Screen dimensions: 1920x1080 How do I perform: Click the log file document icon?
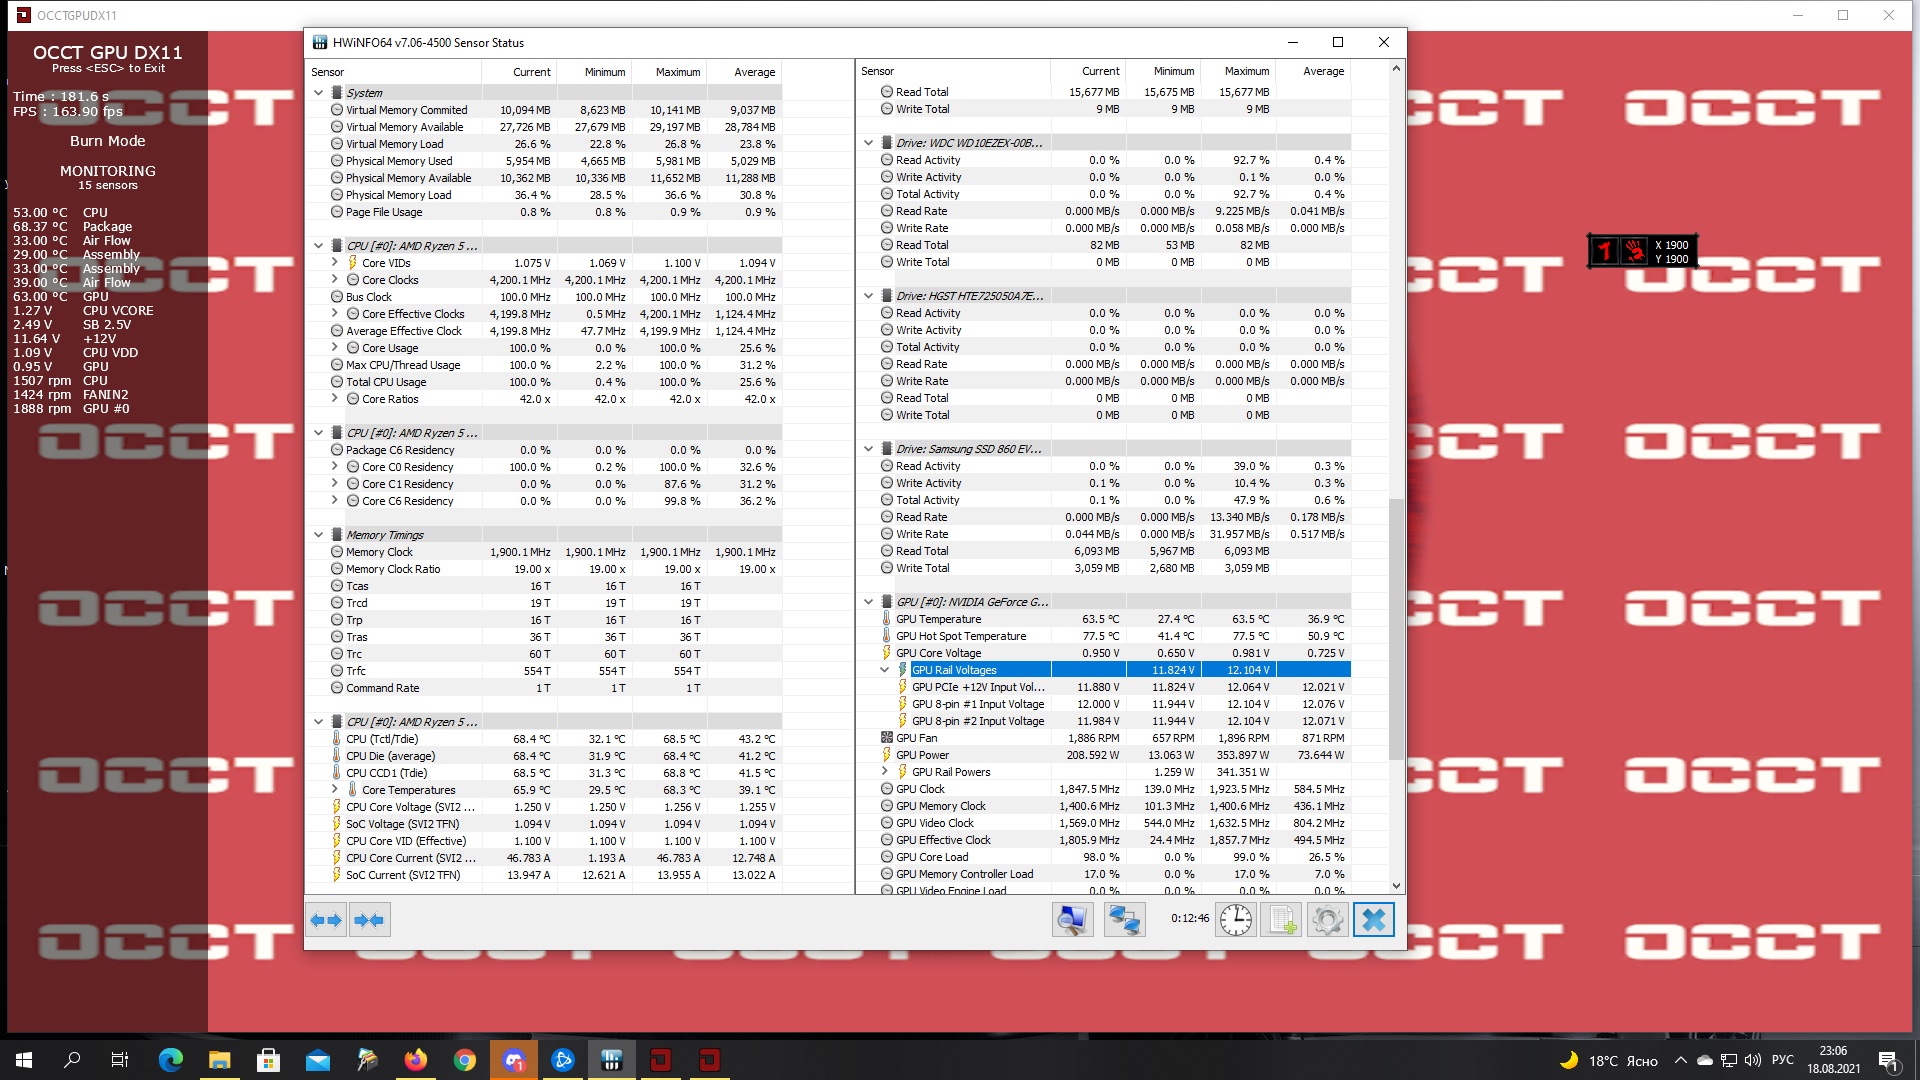[1282, 920]
